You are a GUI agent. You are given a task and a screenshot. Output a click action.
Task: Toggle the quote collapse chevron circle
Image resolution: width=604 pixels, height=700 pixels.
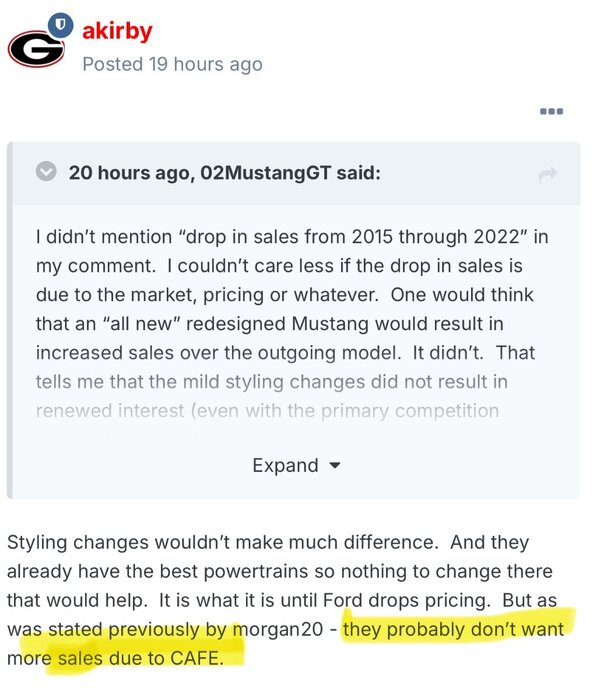pos(46,173)
